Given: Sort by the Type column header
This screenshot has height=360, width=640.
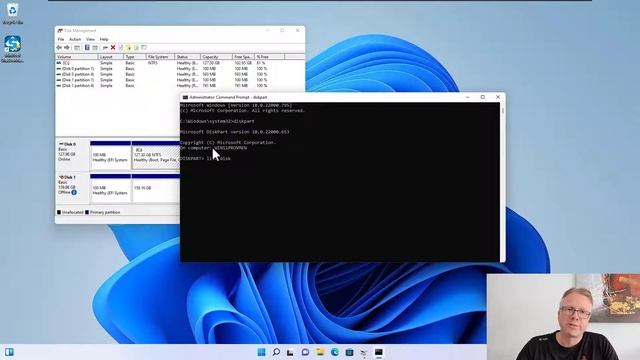Looking at the screenshot, I should (x=135, y=57).
